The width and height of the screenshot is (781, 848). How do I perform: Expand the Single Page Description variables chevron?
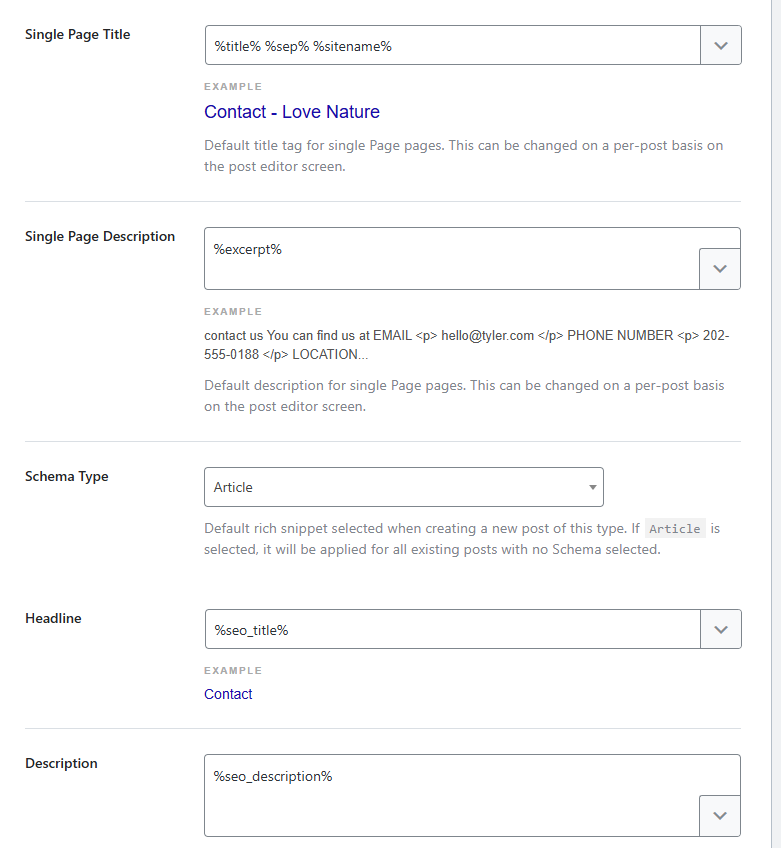(720, 269)
